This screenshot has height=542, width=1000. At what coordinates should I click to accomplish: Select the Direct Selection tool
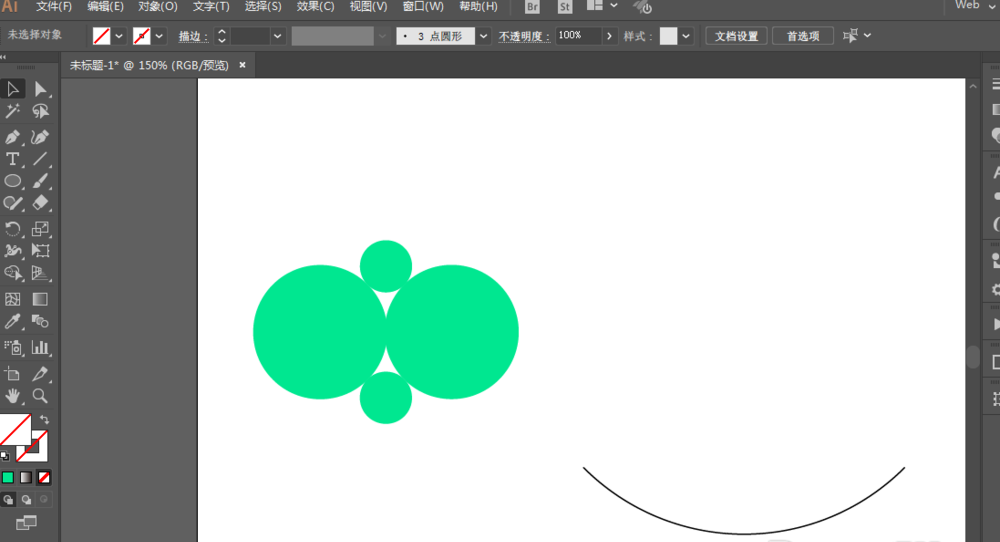40,89
